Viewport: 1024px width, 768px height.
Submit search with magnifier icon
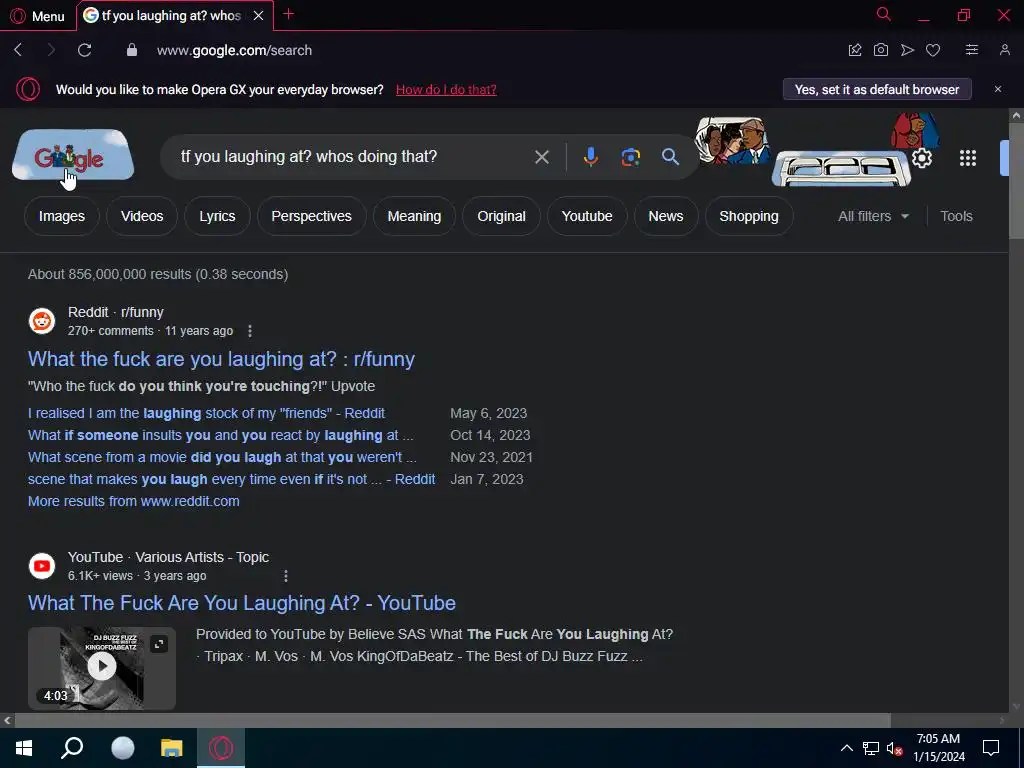[x=670, y=157]
